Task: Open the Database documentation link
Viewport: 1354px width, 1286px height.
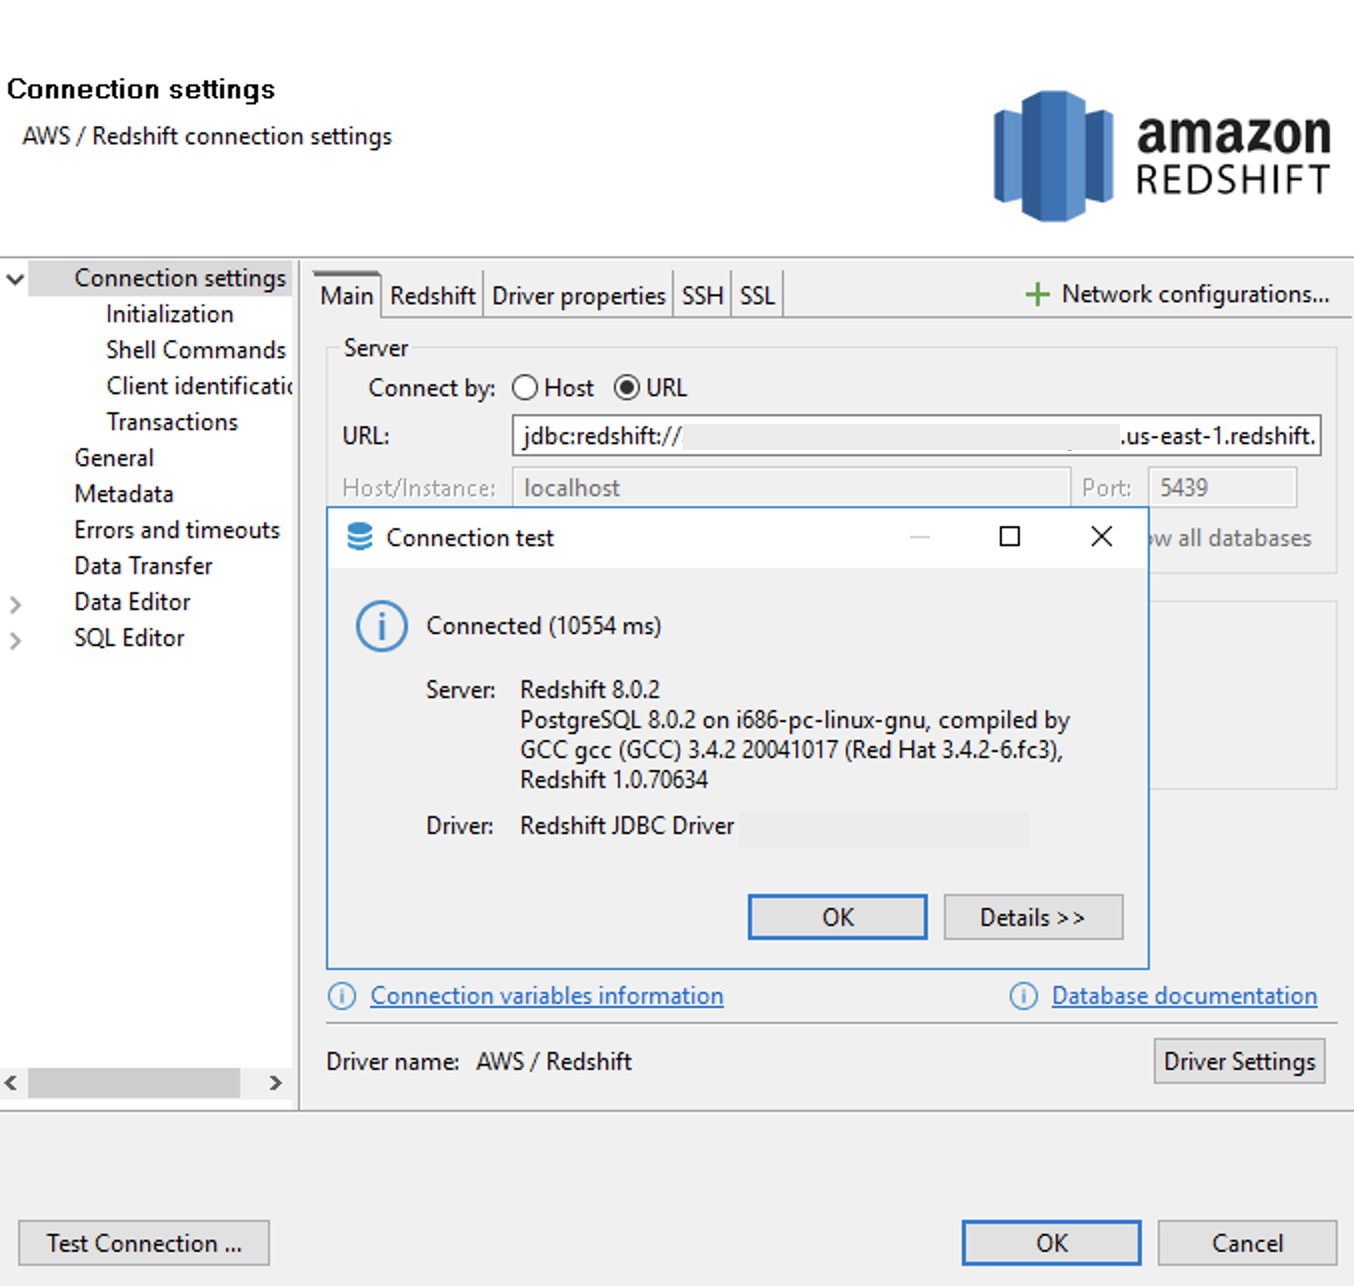Action: [1184, 996]
